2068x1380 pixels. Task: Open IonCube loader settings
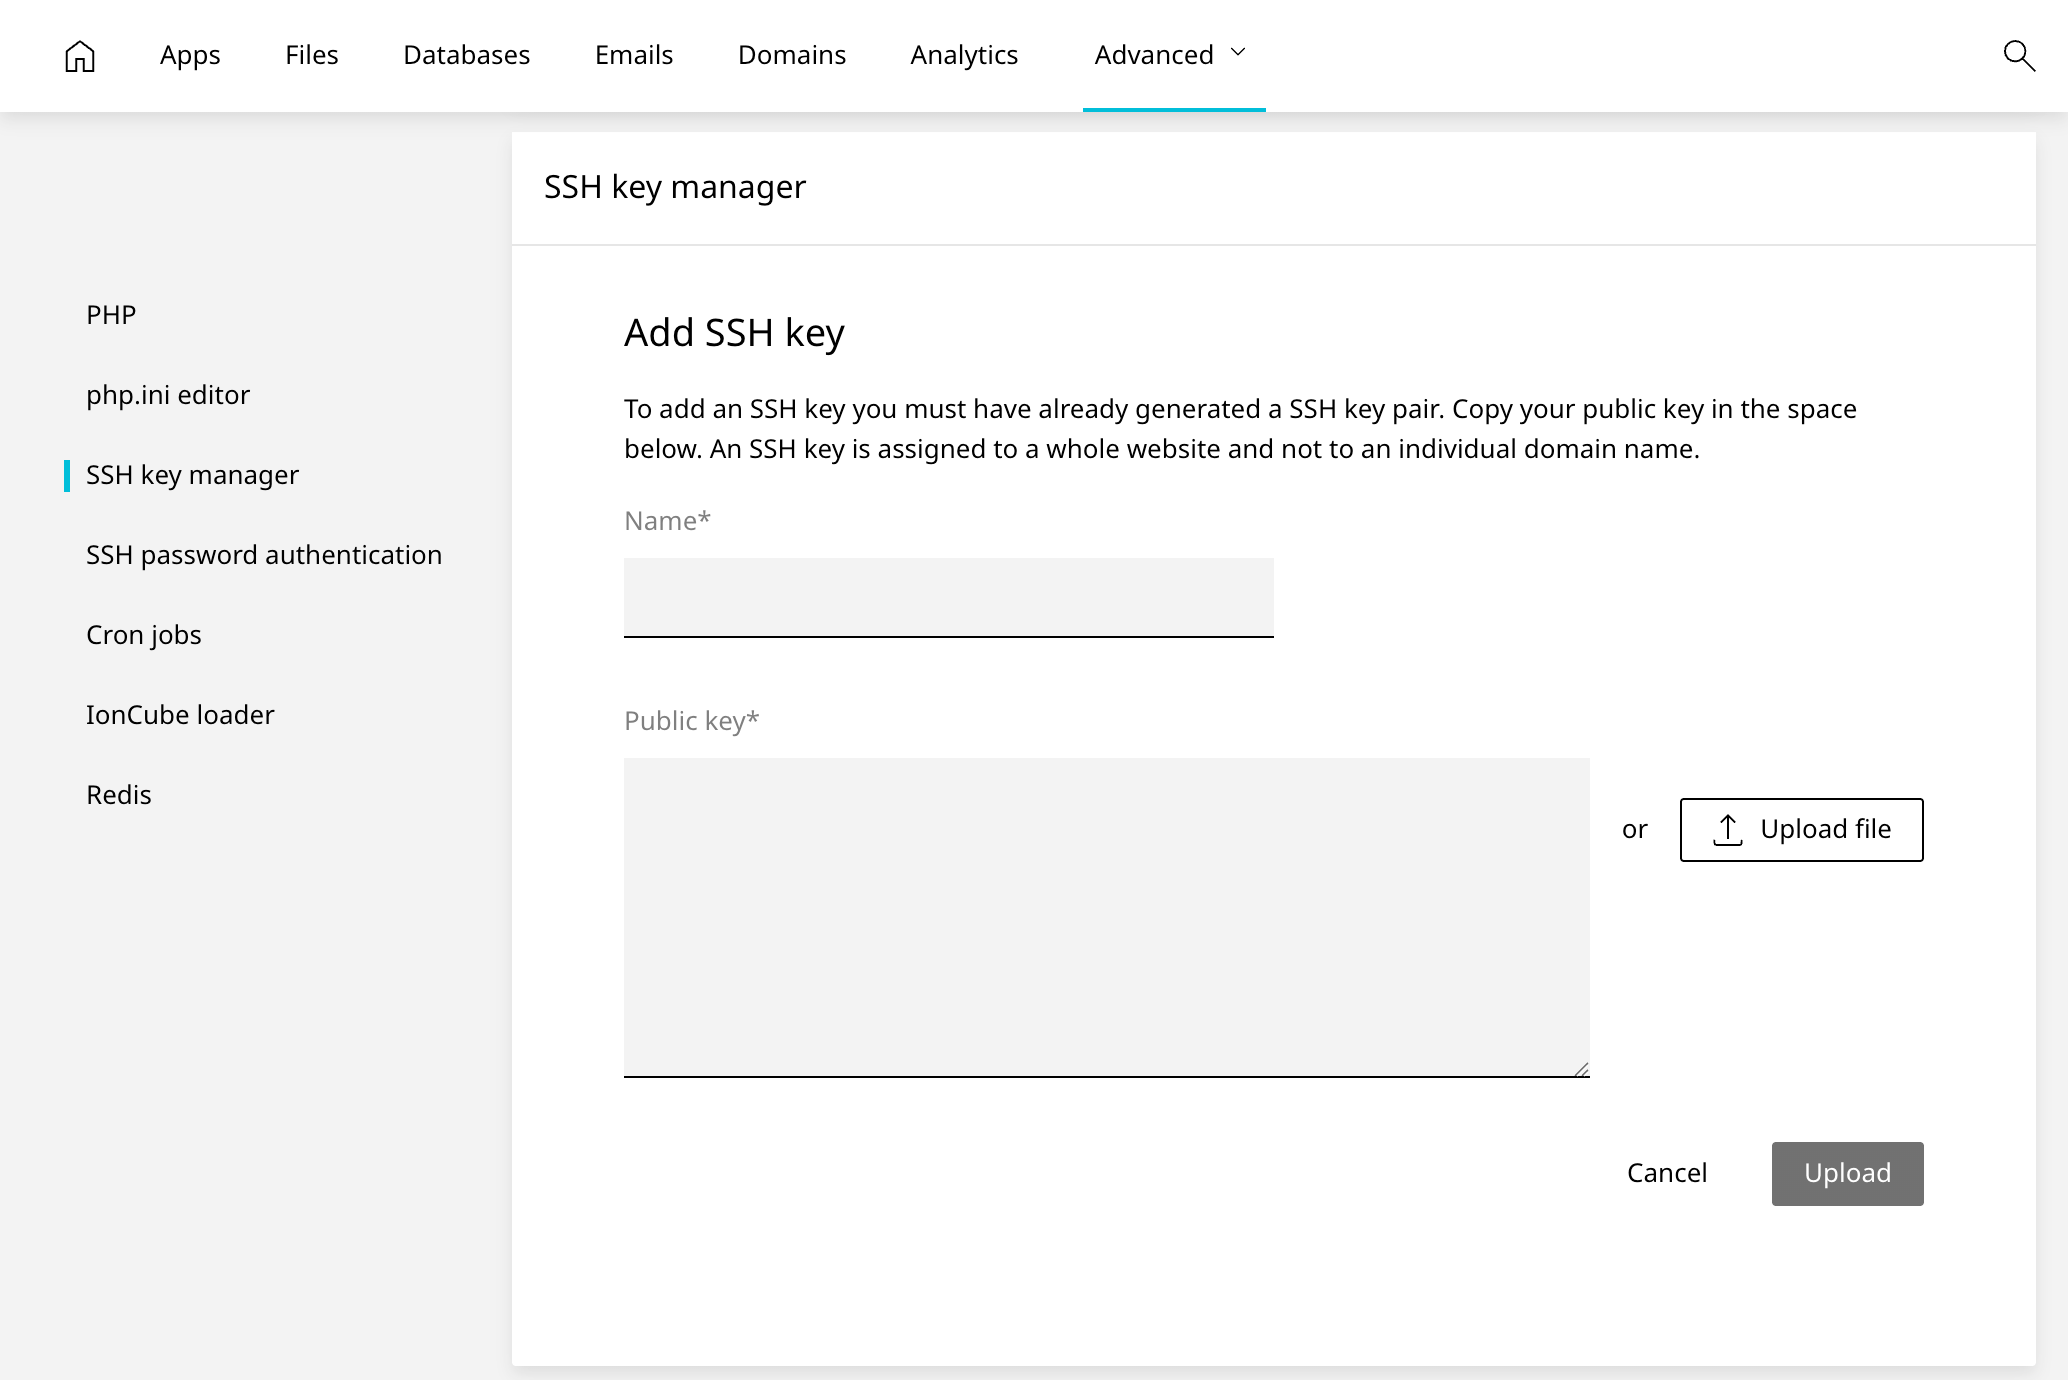tap(180, 715)
